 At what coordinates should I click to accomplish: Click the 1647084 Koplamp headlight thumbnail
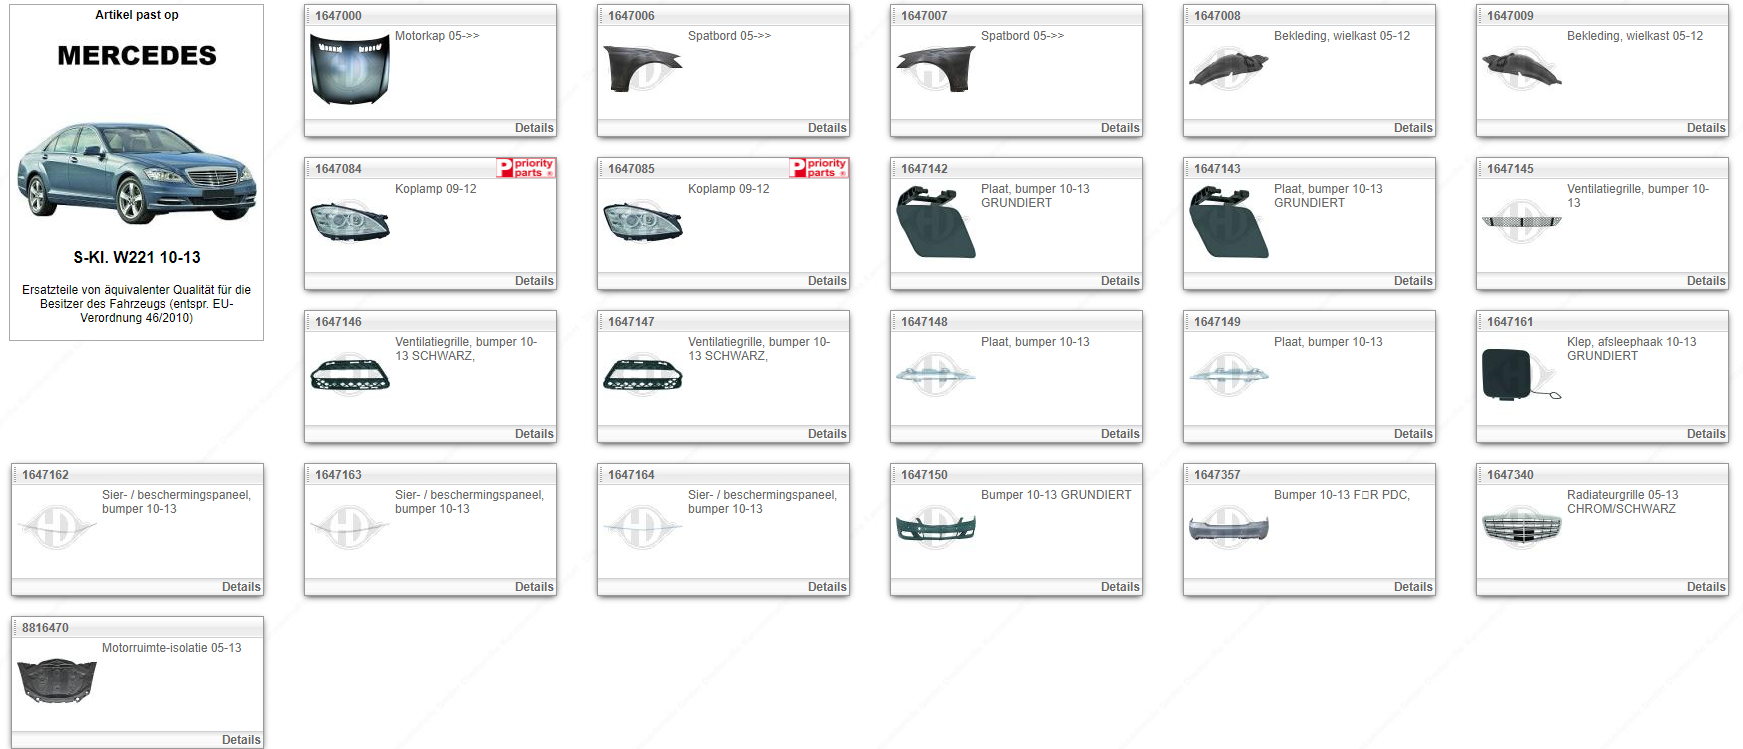pos(350,221)
